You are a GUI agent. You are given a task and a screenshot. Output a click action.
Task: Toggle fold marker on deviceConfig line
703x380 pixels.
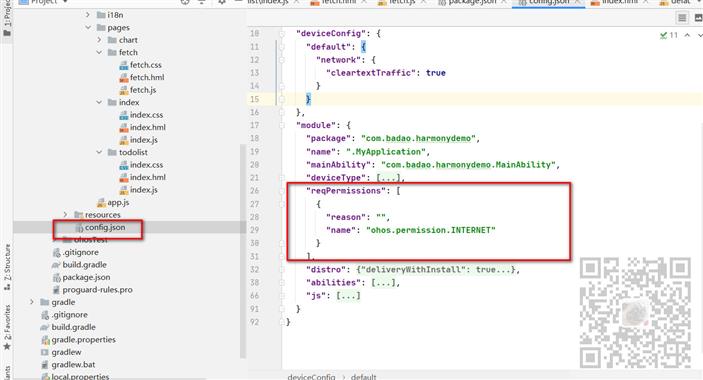(282, 34)
